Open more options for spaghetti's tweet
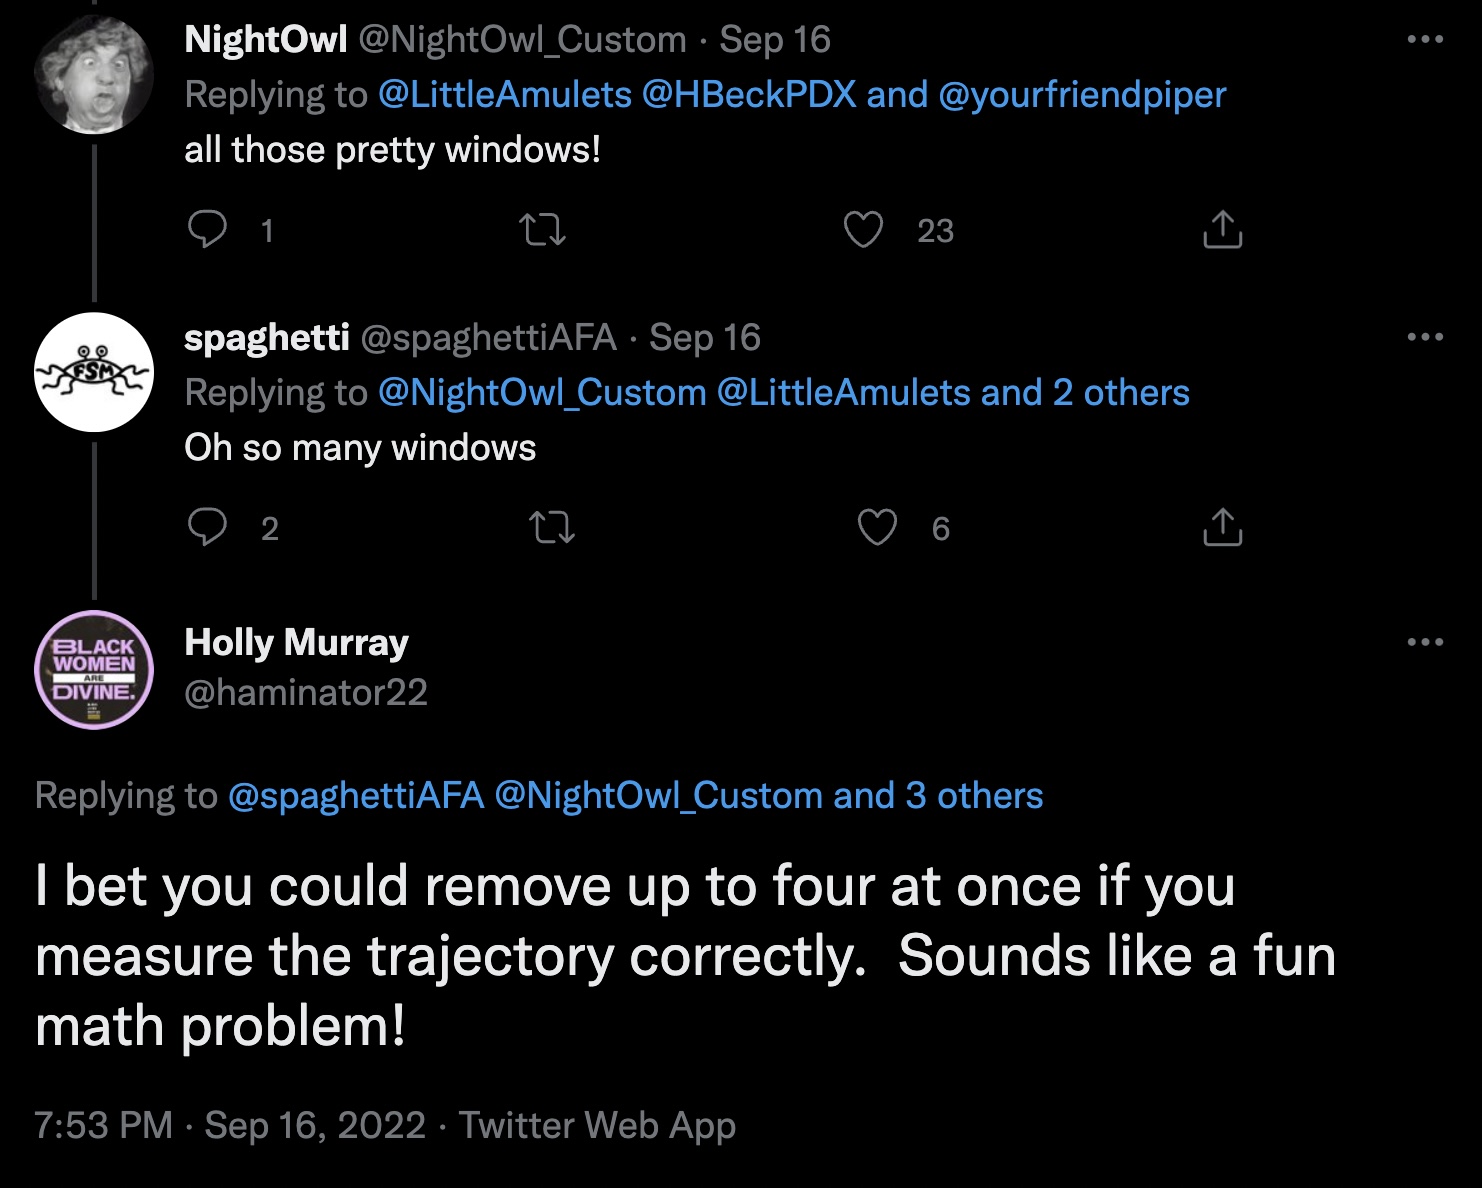This screenshot has height=1188, width=1482. point(1424,337)
